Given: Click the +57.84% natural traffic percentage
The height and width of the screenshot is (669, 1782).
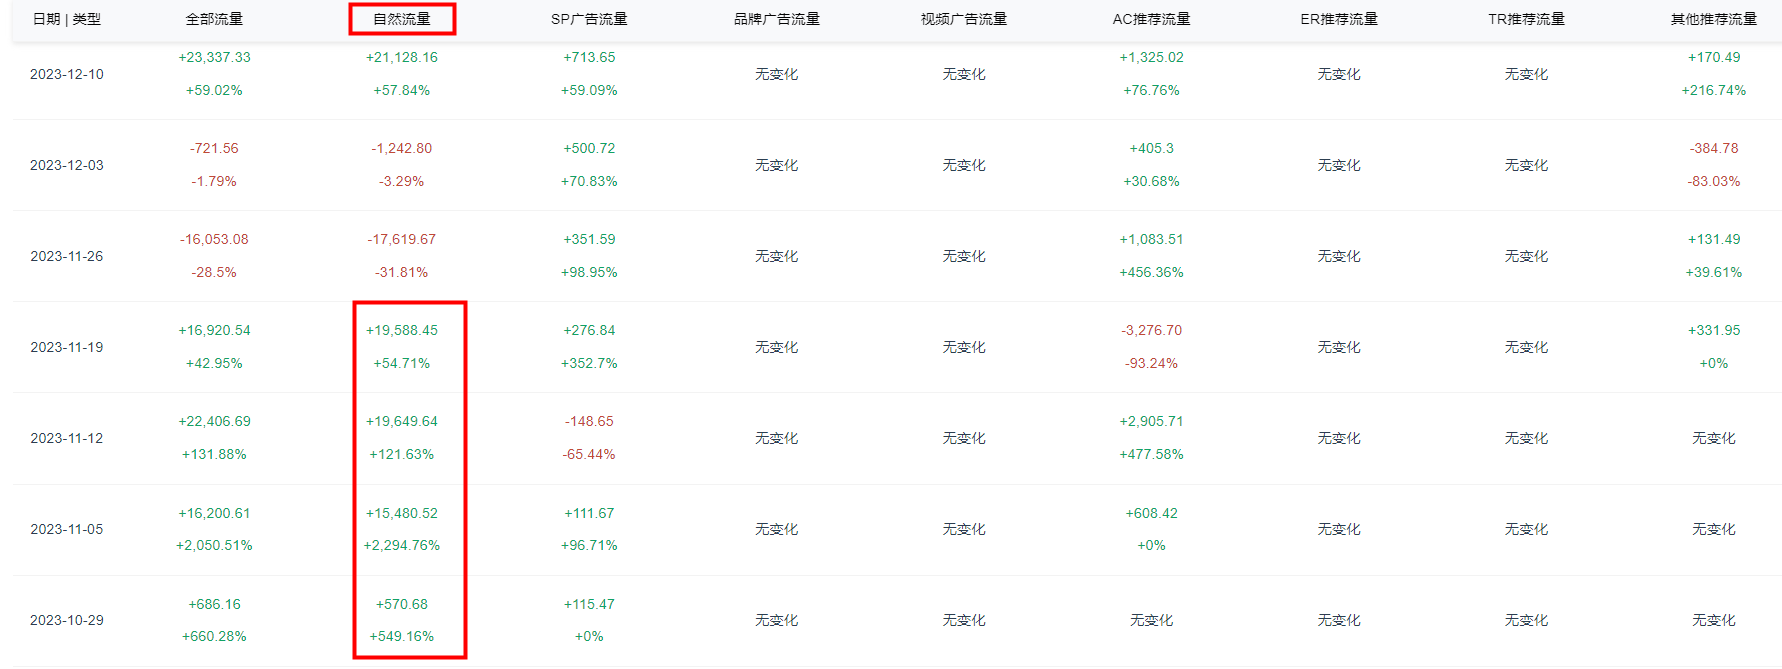Looking at the screenshot, I should (x=402, y=90).
